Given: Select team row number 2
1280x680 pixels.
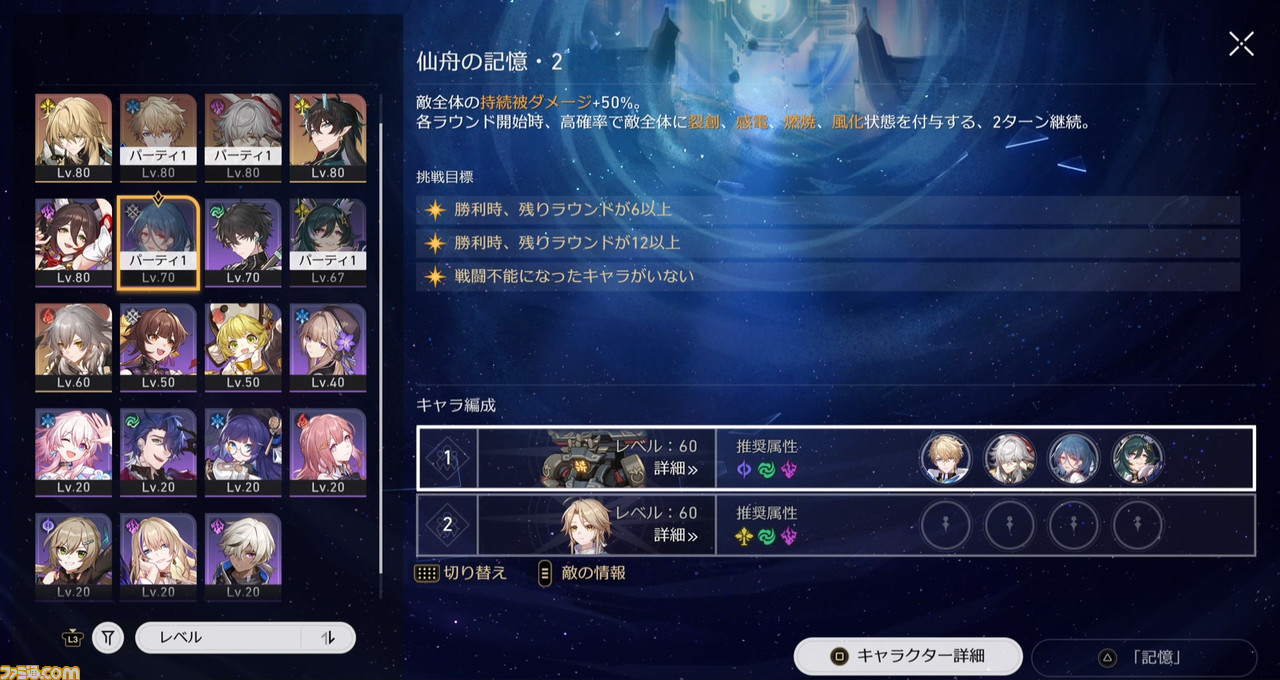Looking at the screenshot, I should pyautogui.click(x=836, y=524).
